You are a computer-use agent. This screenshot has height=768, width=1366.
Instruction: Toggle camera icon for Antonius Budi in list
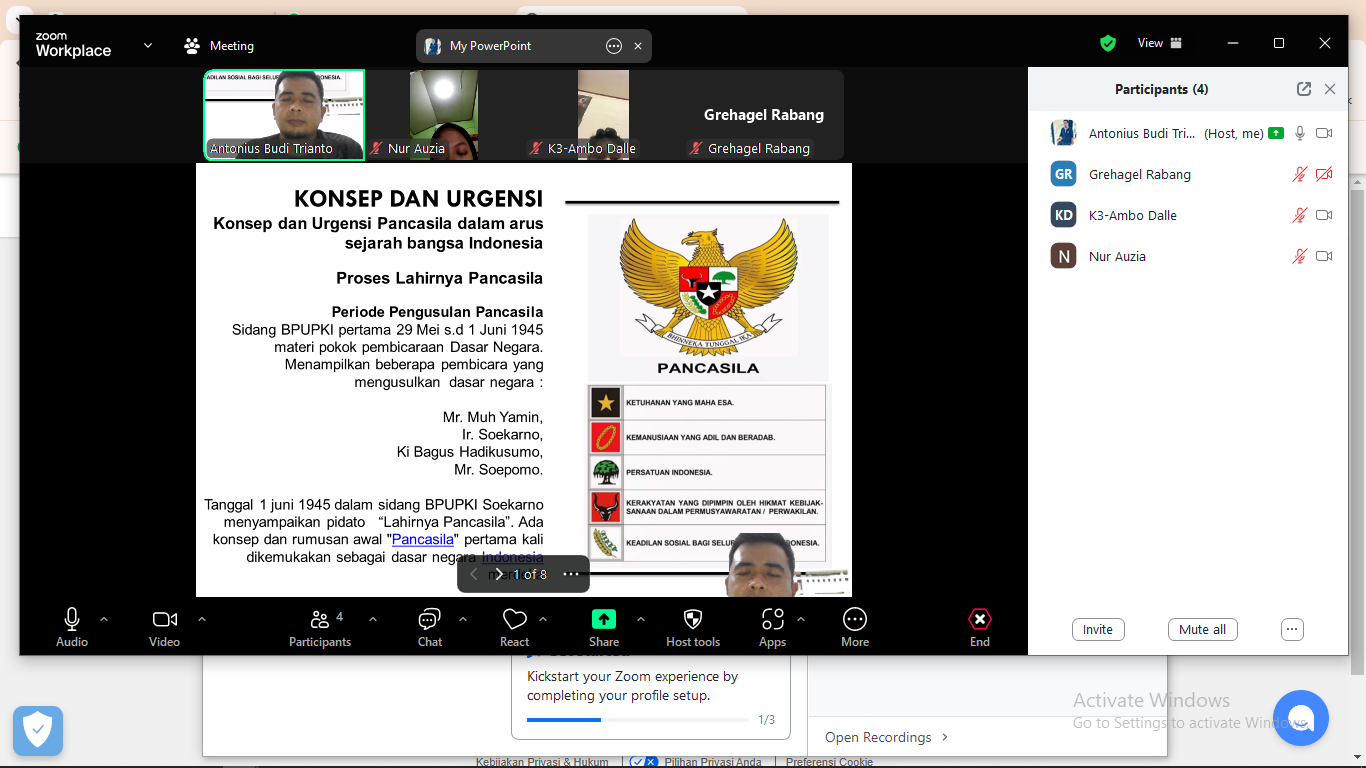[x=1324, y=133]
